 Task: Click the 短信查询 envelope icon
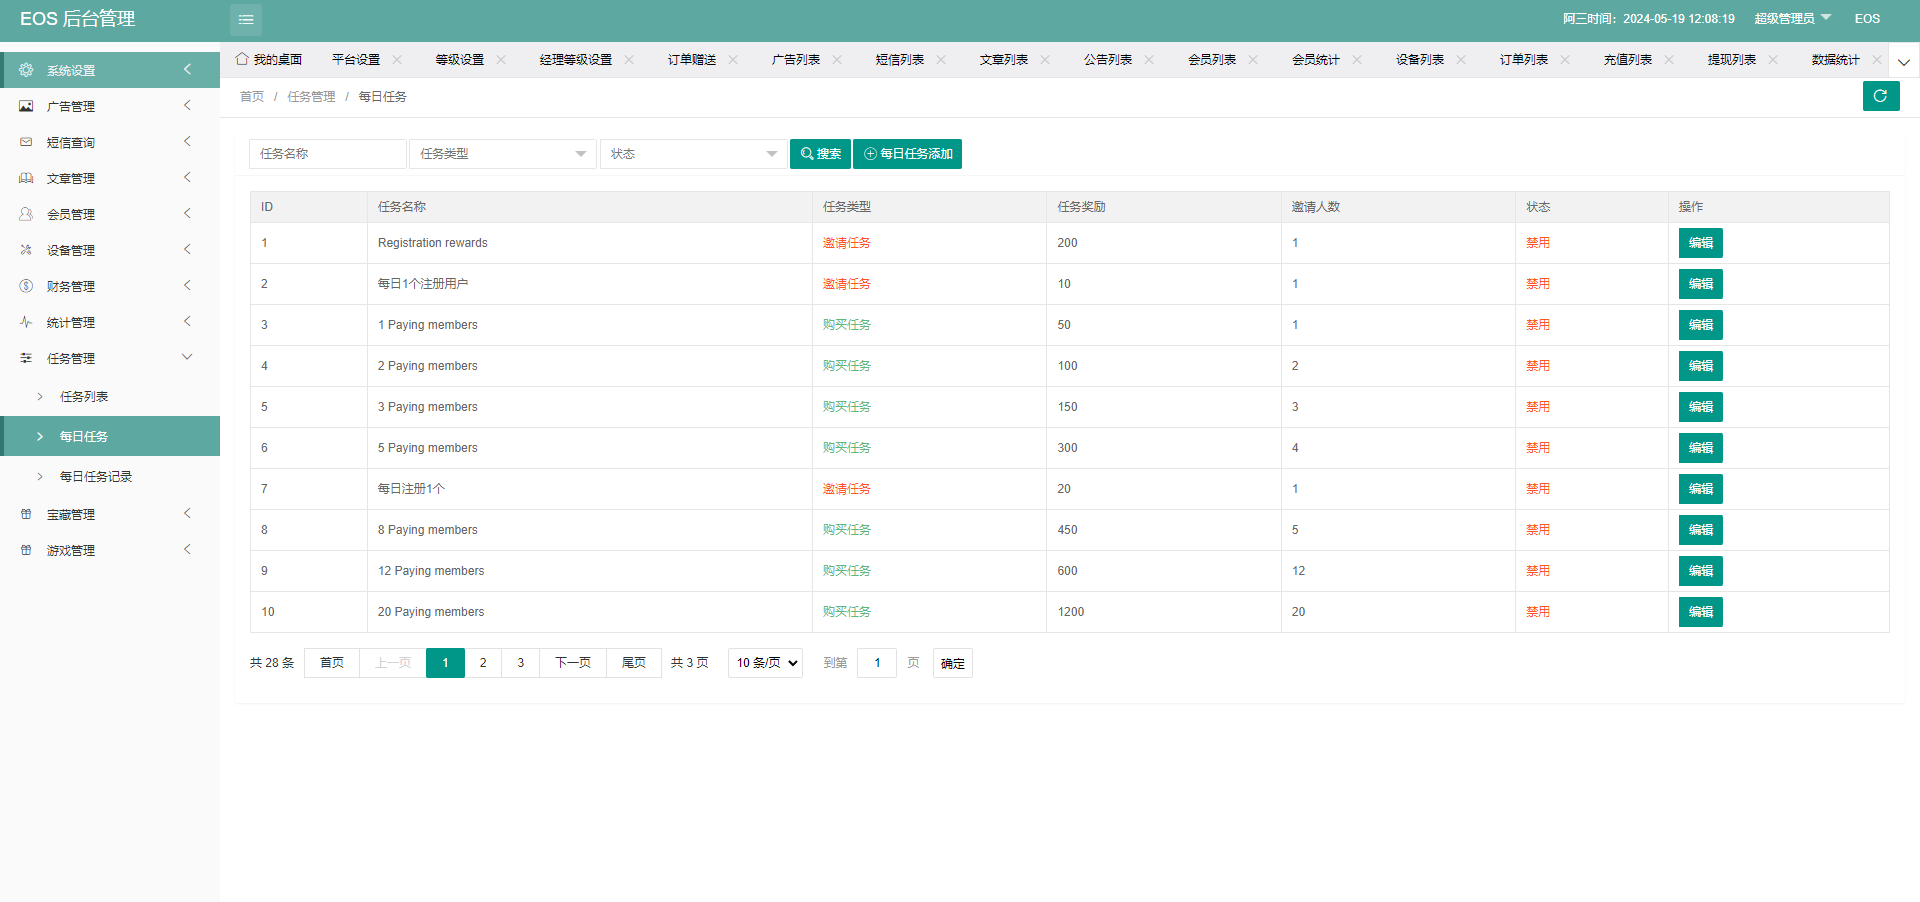pyautogui.click(x=26, y=142)
